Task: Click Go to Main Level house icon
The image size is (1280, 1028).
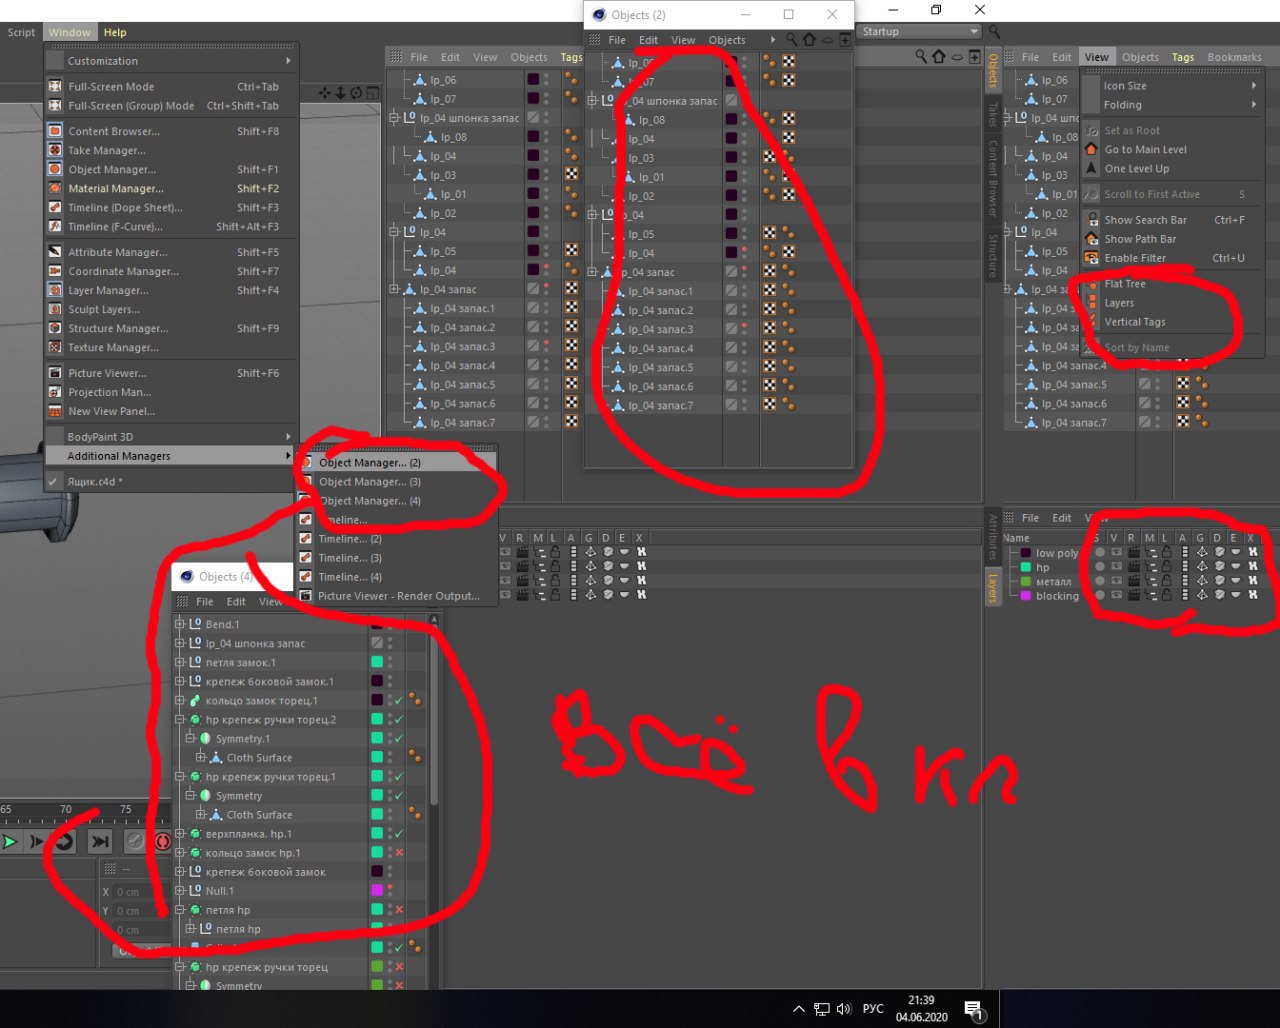Action: tap(1091, 149)
